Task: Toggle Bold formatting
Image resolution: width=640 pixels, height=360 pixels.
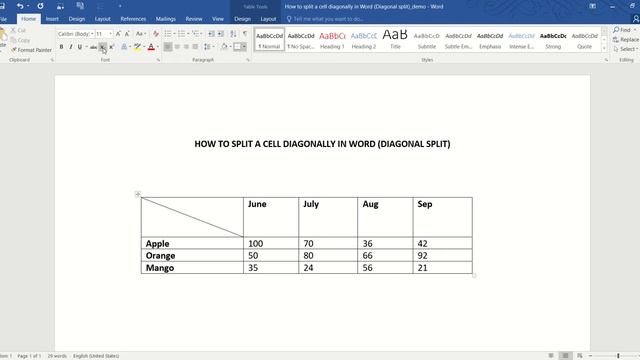Action: point(61,47)
